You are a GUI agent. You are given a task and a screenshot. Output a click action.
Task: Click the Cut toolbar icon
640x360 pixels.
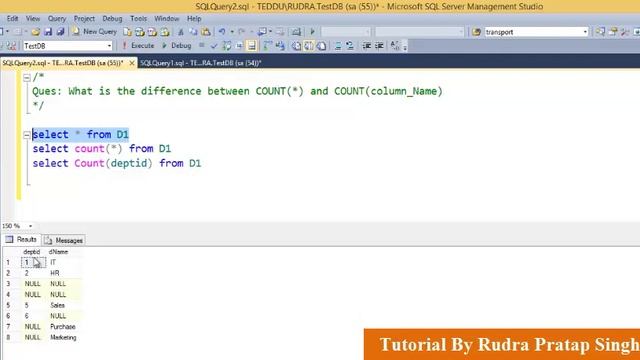click(x=180, y=32)
